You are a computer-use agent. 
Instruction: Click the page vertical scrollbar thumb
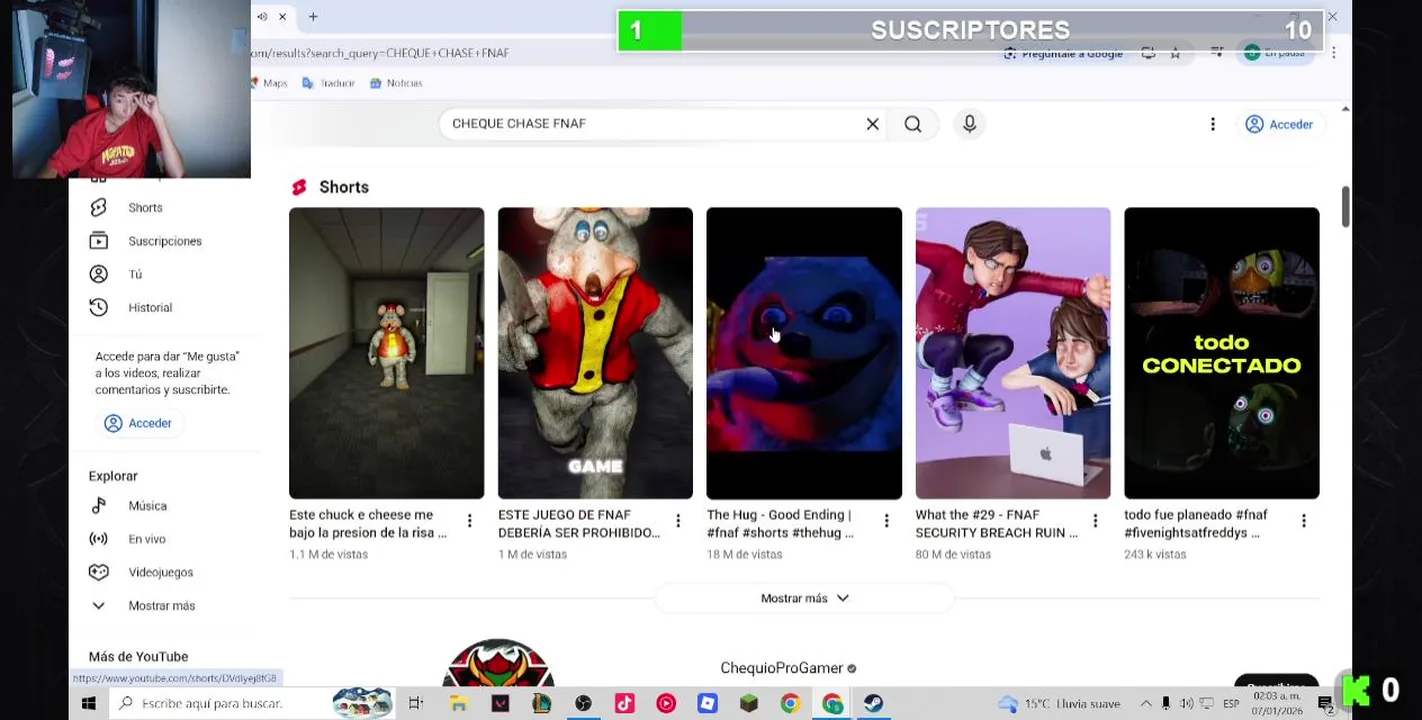(x=1345, y=206)
